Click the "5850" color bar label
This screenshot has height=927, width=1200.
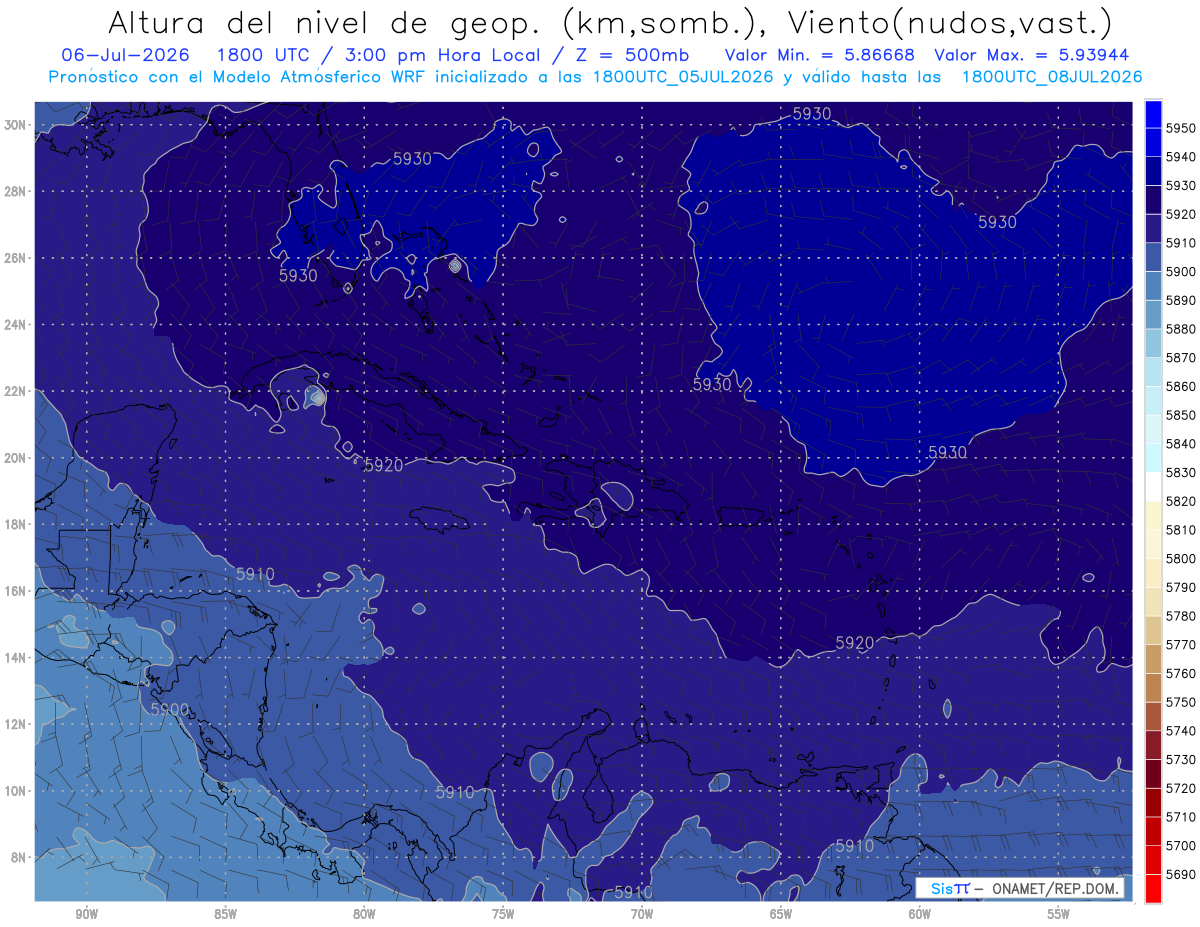(x=1180, y=415)
